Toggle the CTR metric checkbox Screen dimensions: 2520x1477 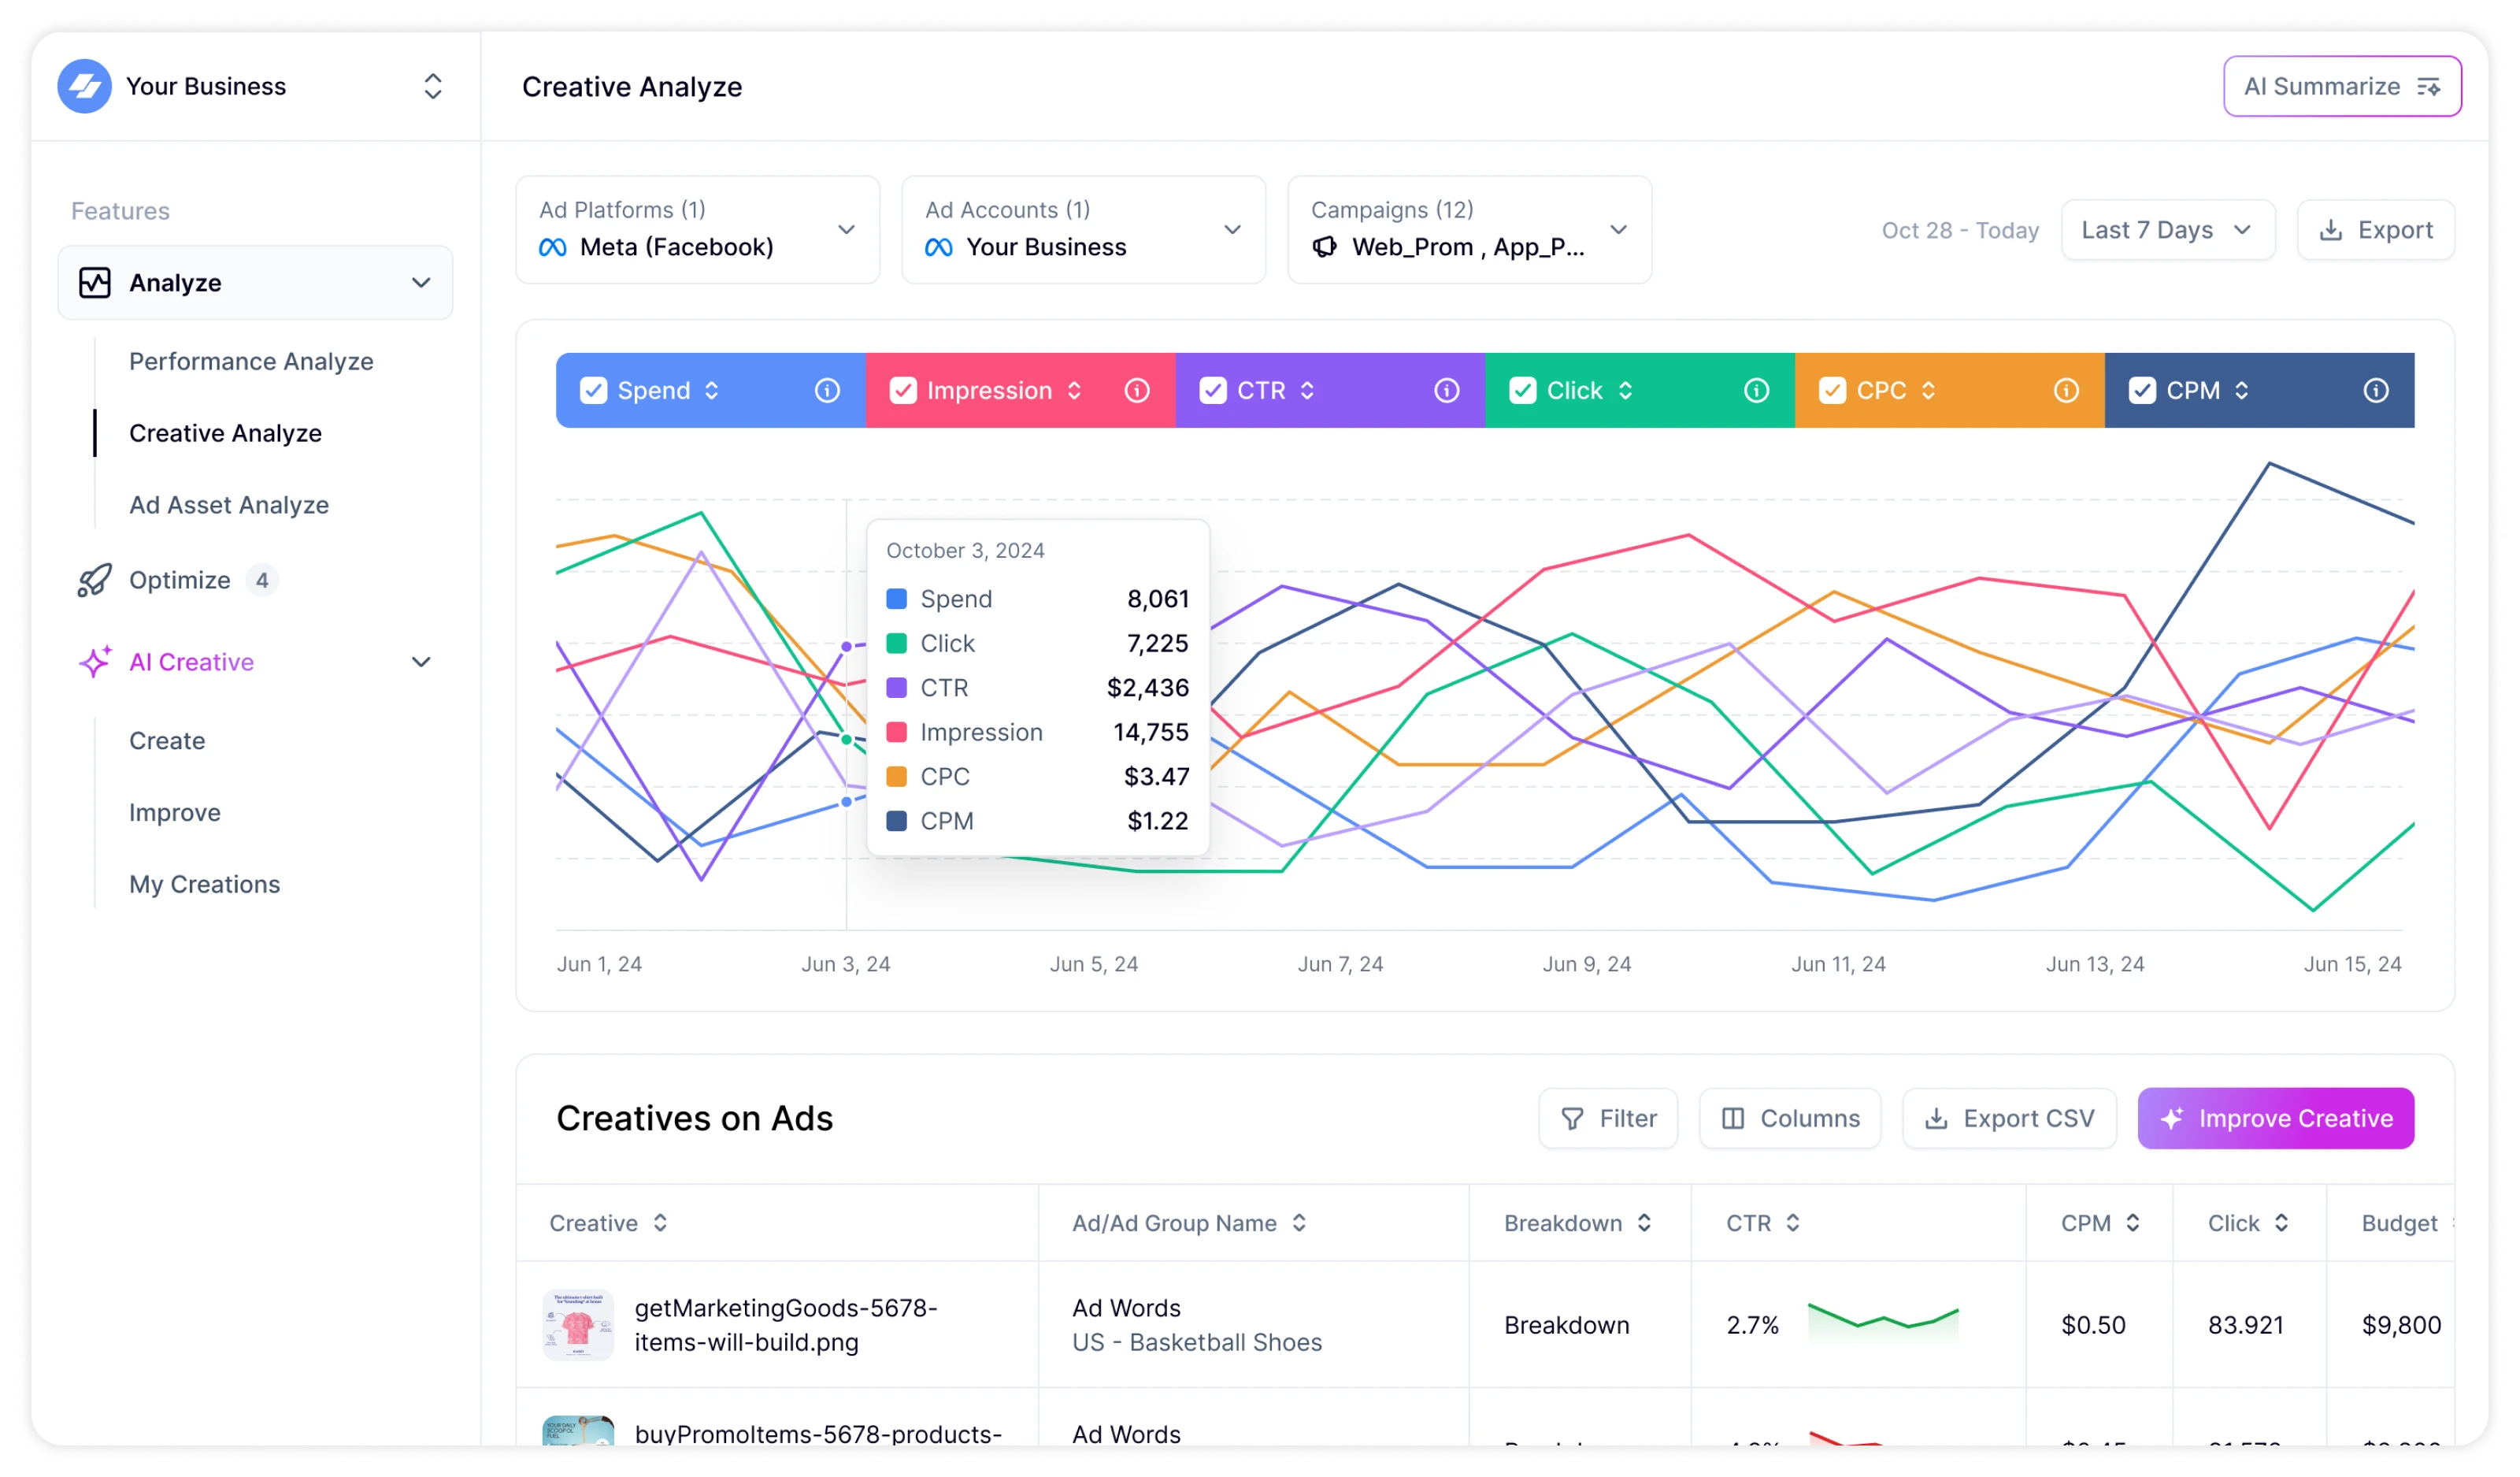(1213, 390)
